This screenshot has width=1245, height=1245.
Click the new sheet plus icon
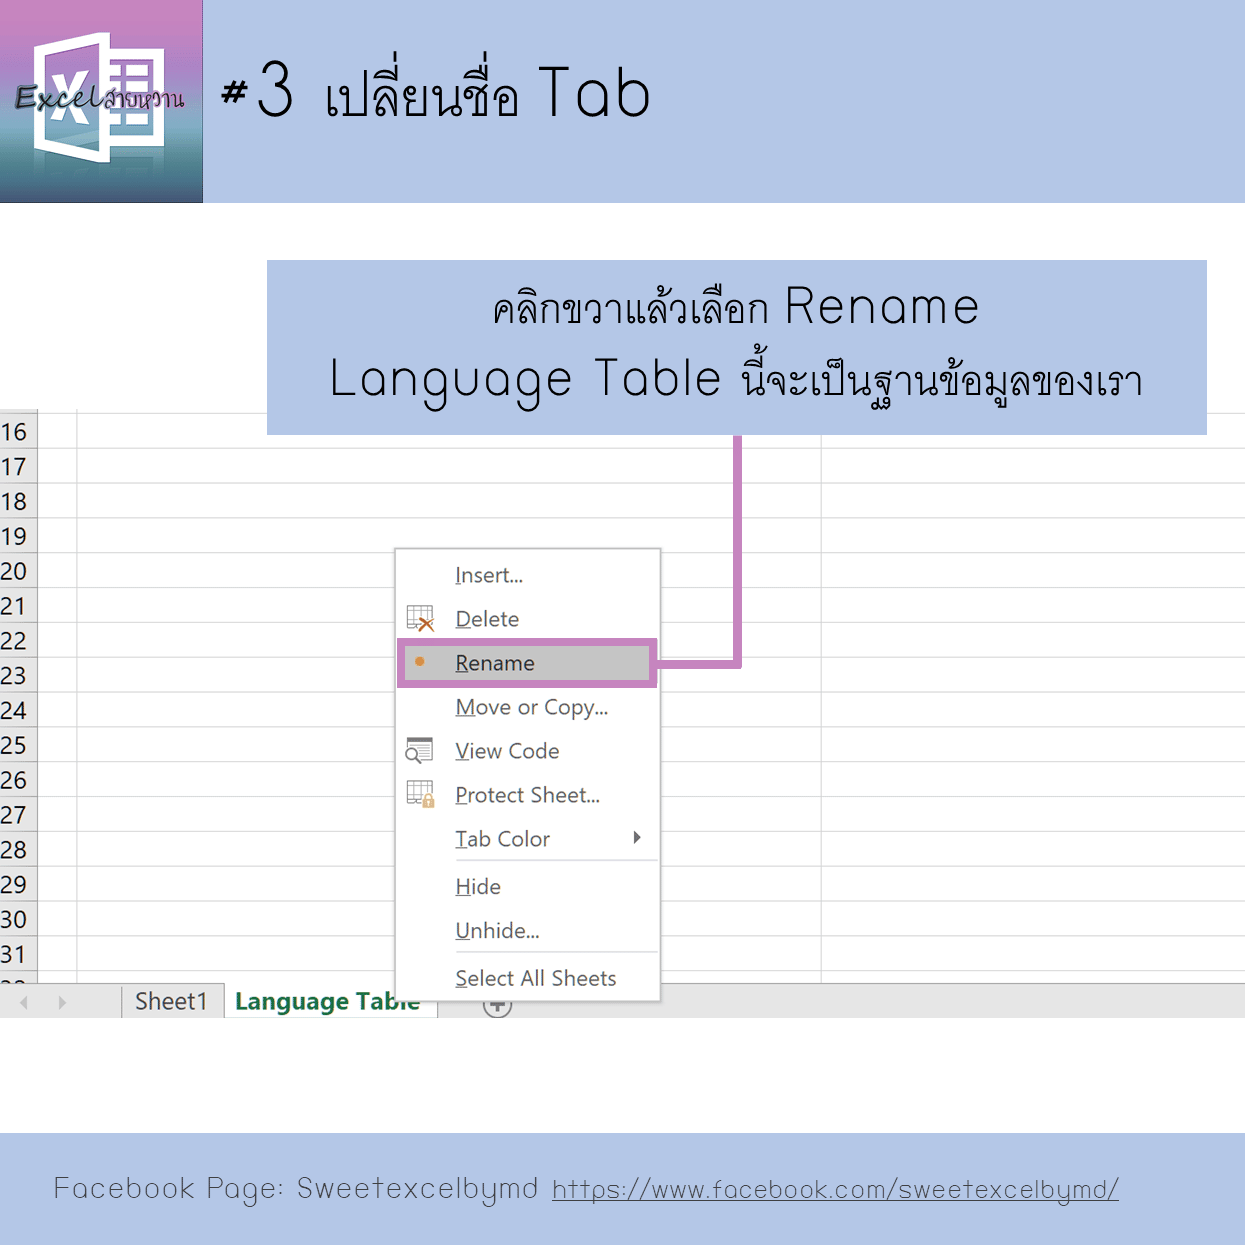497,1008
